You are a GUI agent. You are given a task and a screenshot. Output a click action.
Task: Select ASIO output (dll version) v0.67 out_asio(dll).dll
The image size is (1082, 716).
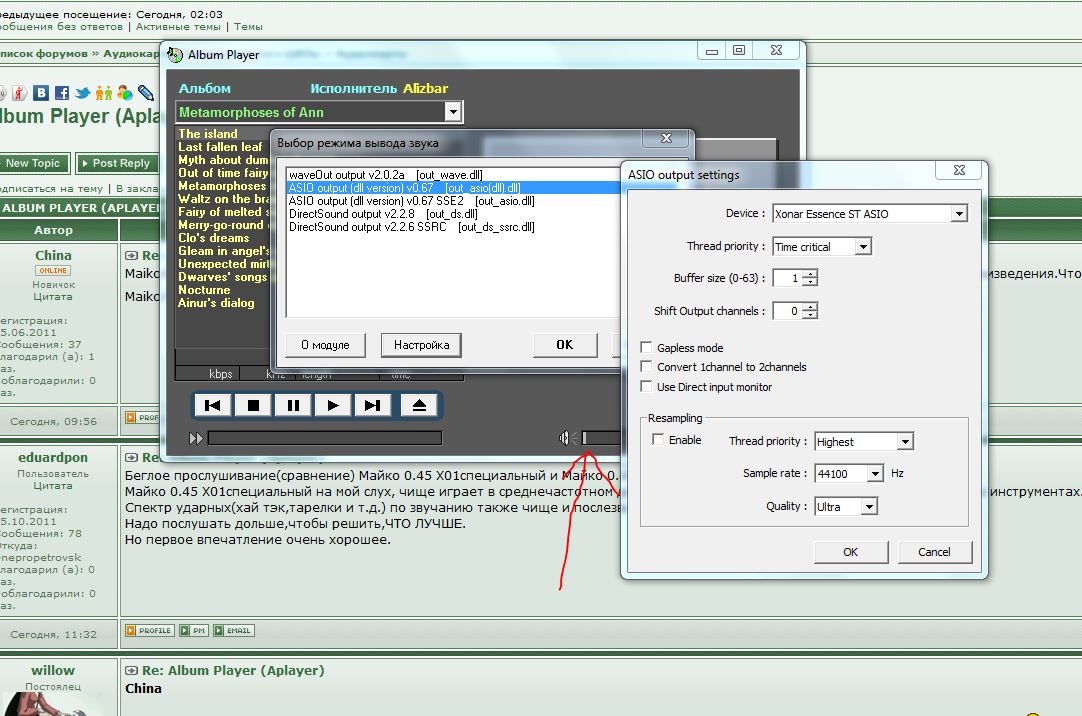[453, 188]
